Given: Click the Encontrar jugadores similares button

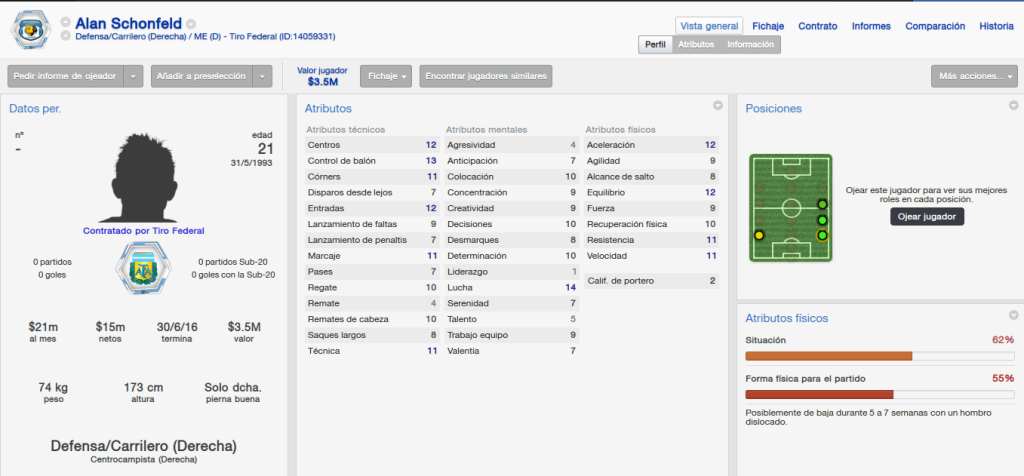Looking at the screenshot, I should (486, 76).
